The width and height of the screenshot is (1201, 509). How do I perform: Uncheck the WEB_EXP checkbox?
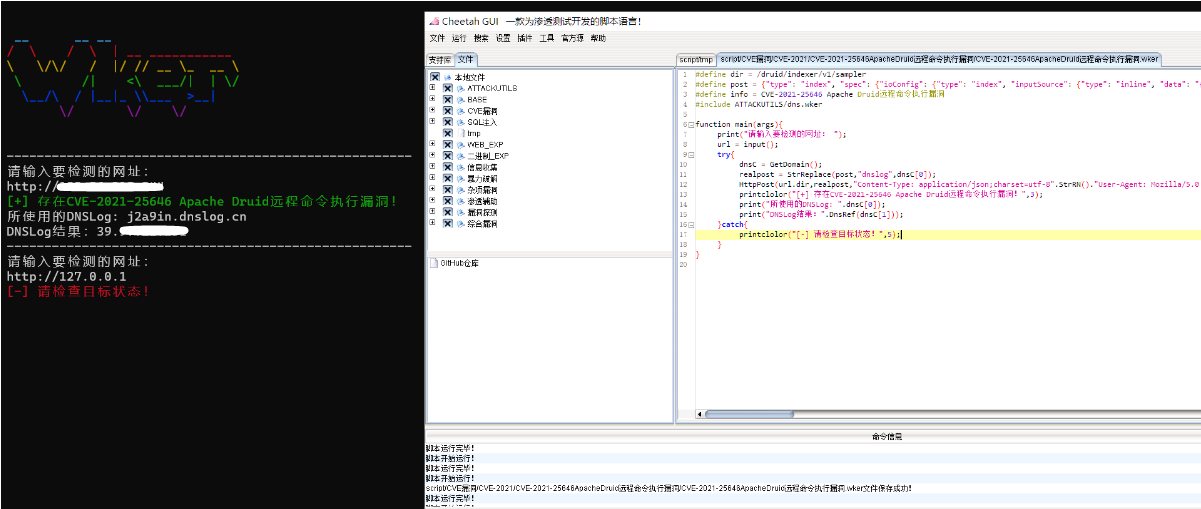click(x=448, y=144)
